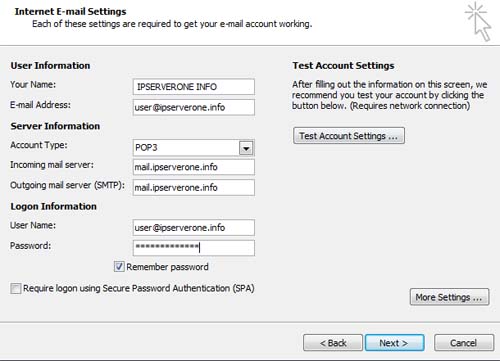Click the Test Account Settings heading

pyautogui.click(x=343, y=65)
